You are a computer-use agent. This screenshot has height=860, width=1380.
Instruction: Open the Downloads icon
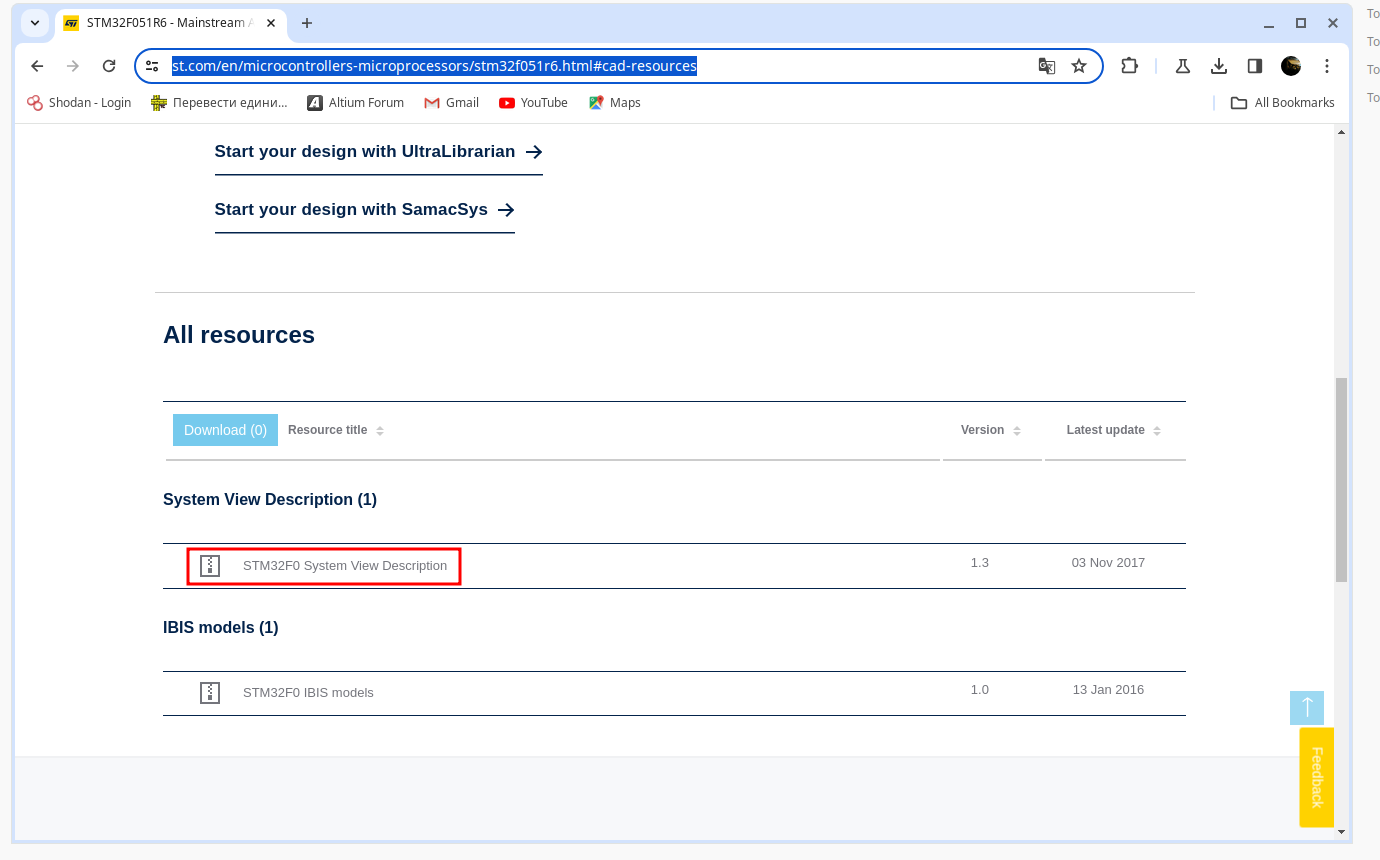(1218, 66)
